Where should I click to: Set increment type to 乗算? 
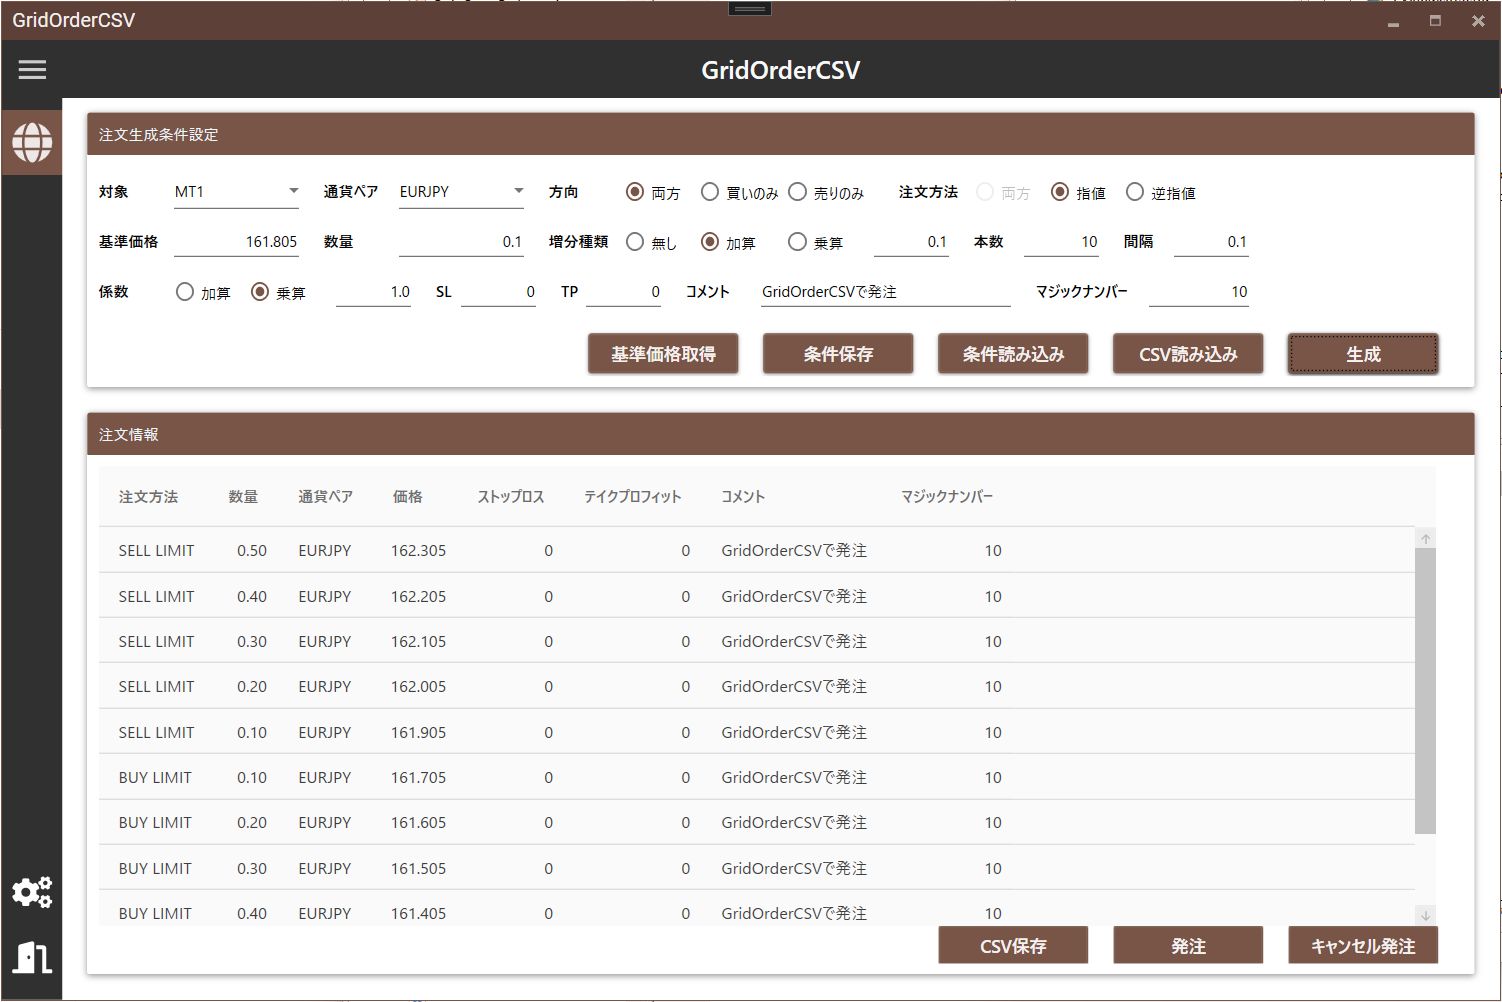coord(797,242)
